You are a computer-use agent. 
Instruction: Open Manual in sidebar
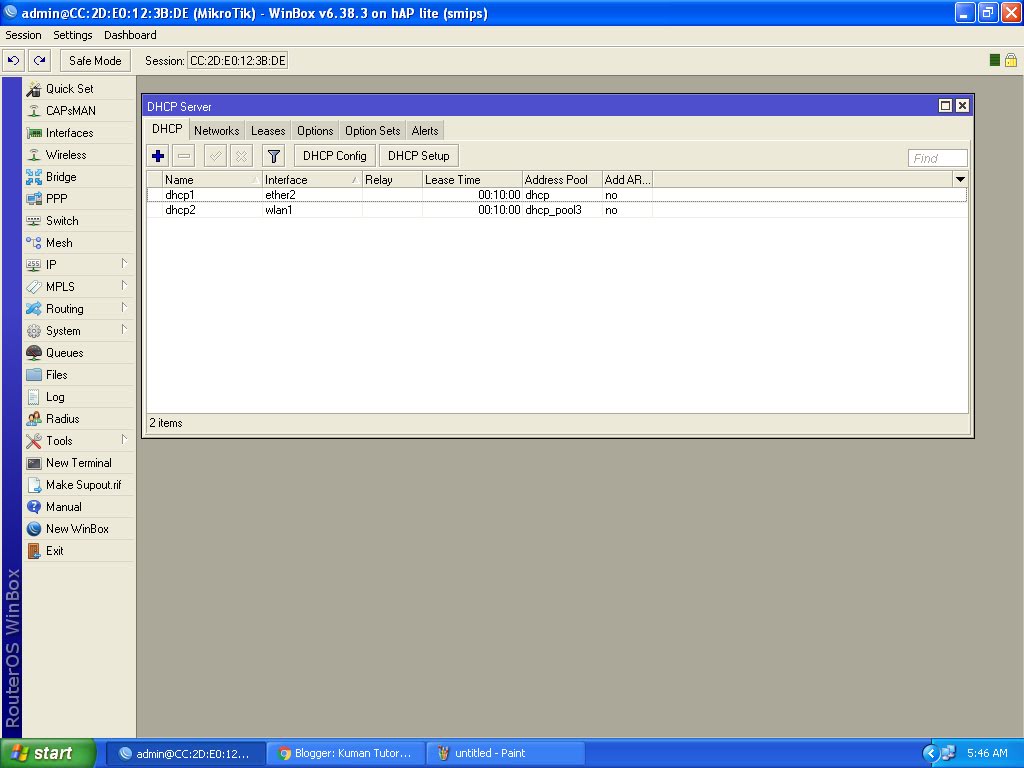(78, 507)
